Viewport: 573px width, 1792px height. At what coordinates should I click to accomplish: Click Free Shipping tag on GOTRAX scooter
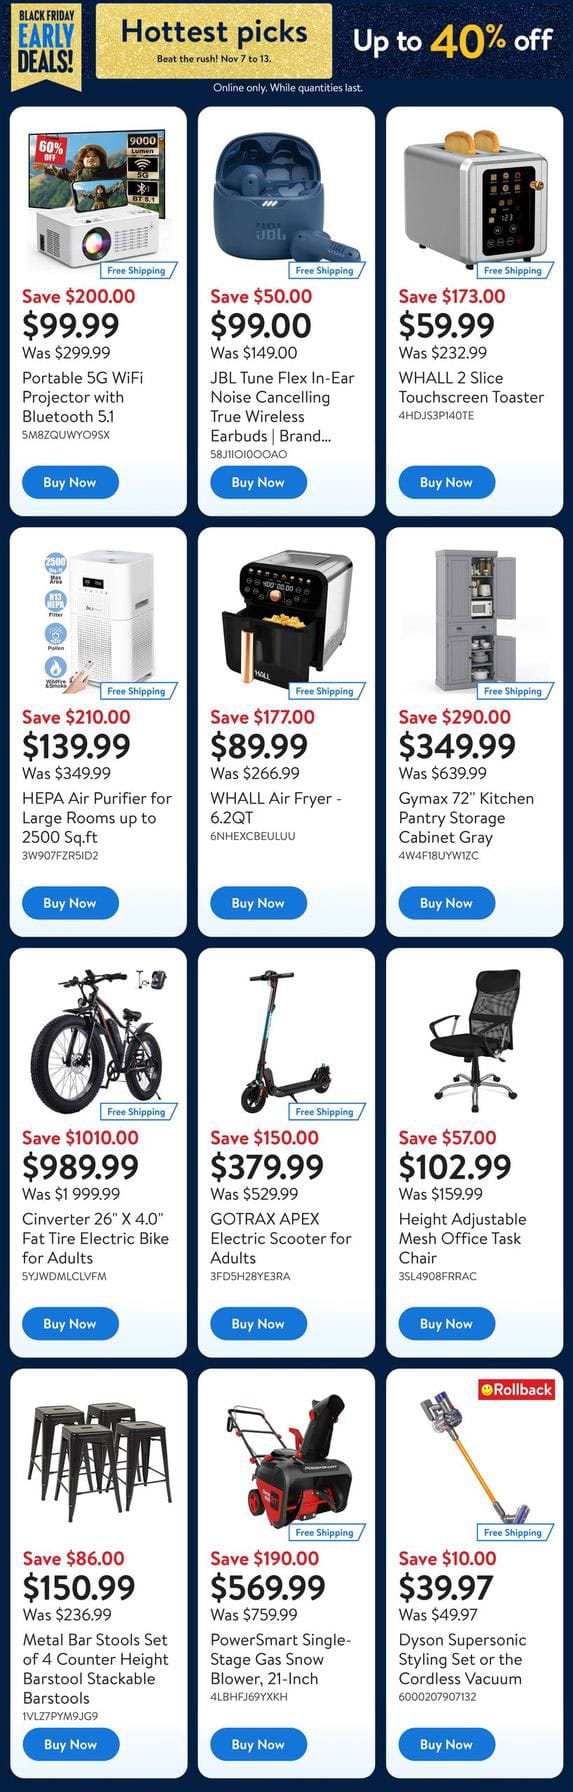[326, 1111]
